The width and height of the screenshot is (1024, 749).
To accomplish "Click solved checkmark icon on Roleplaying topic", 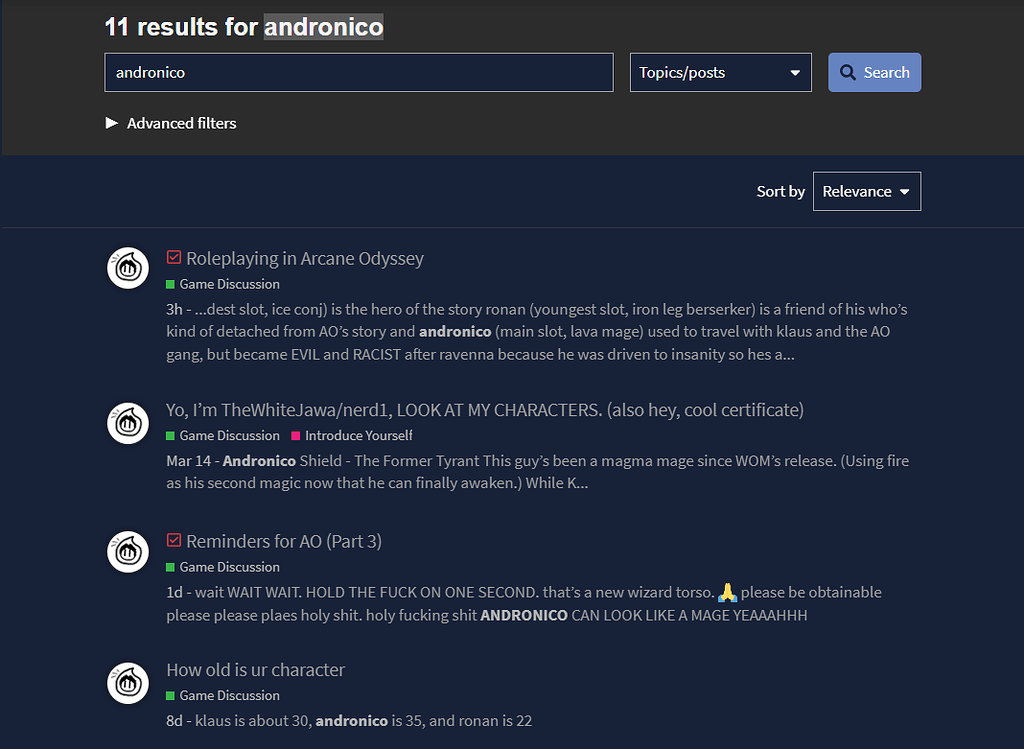I will click(x=174, y=258).
